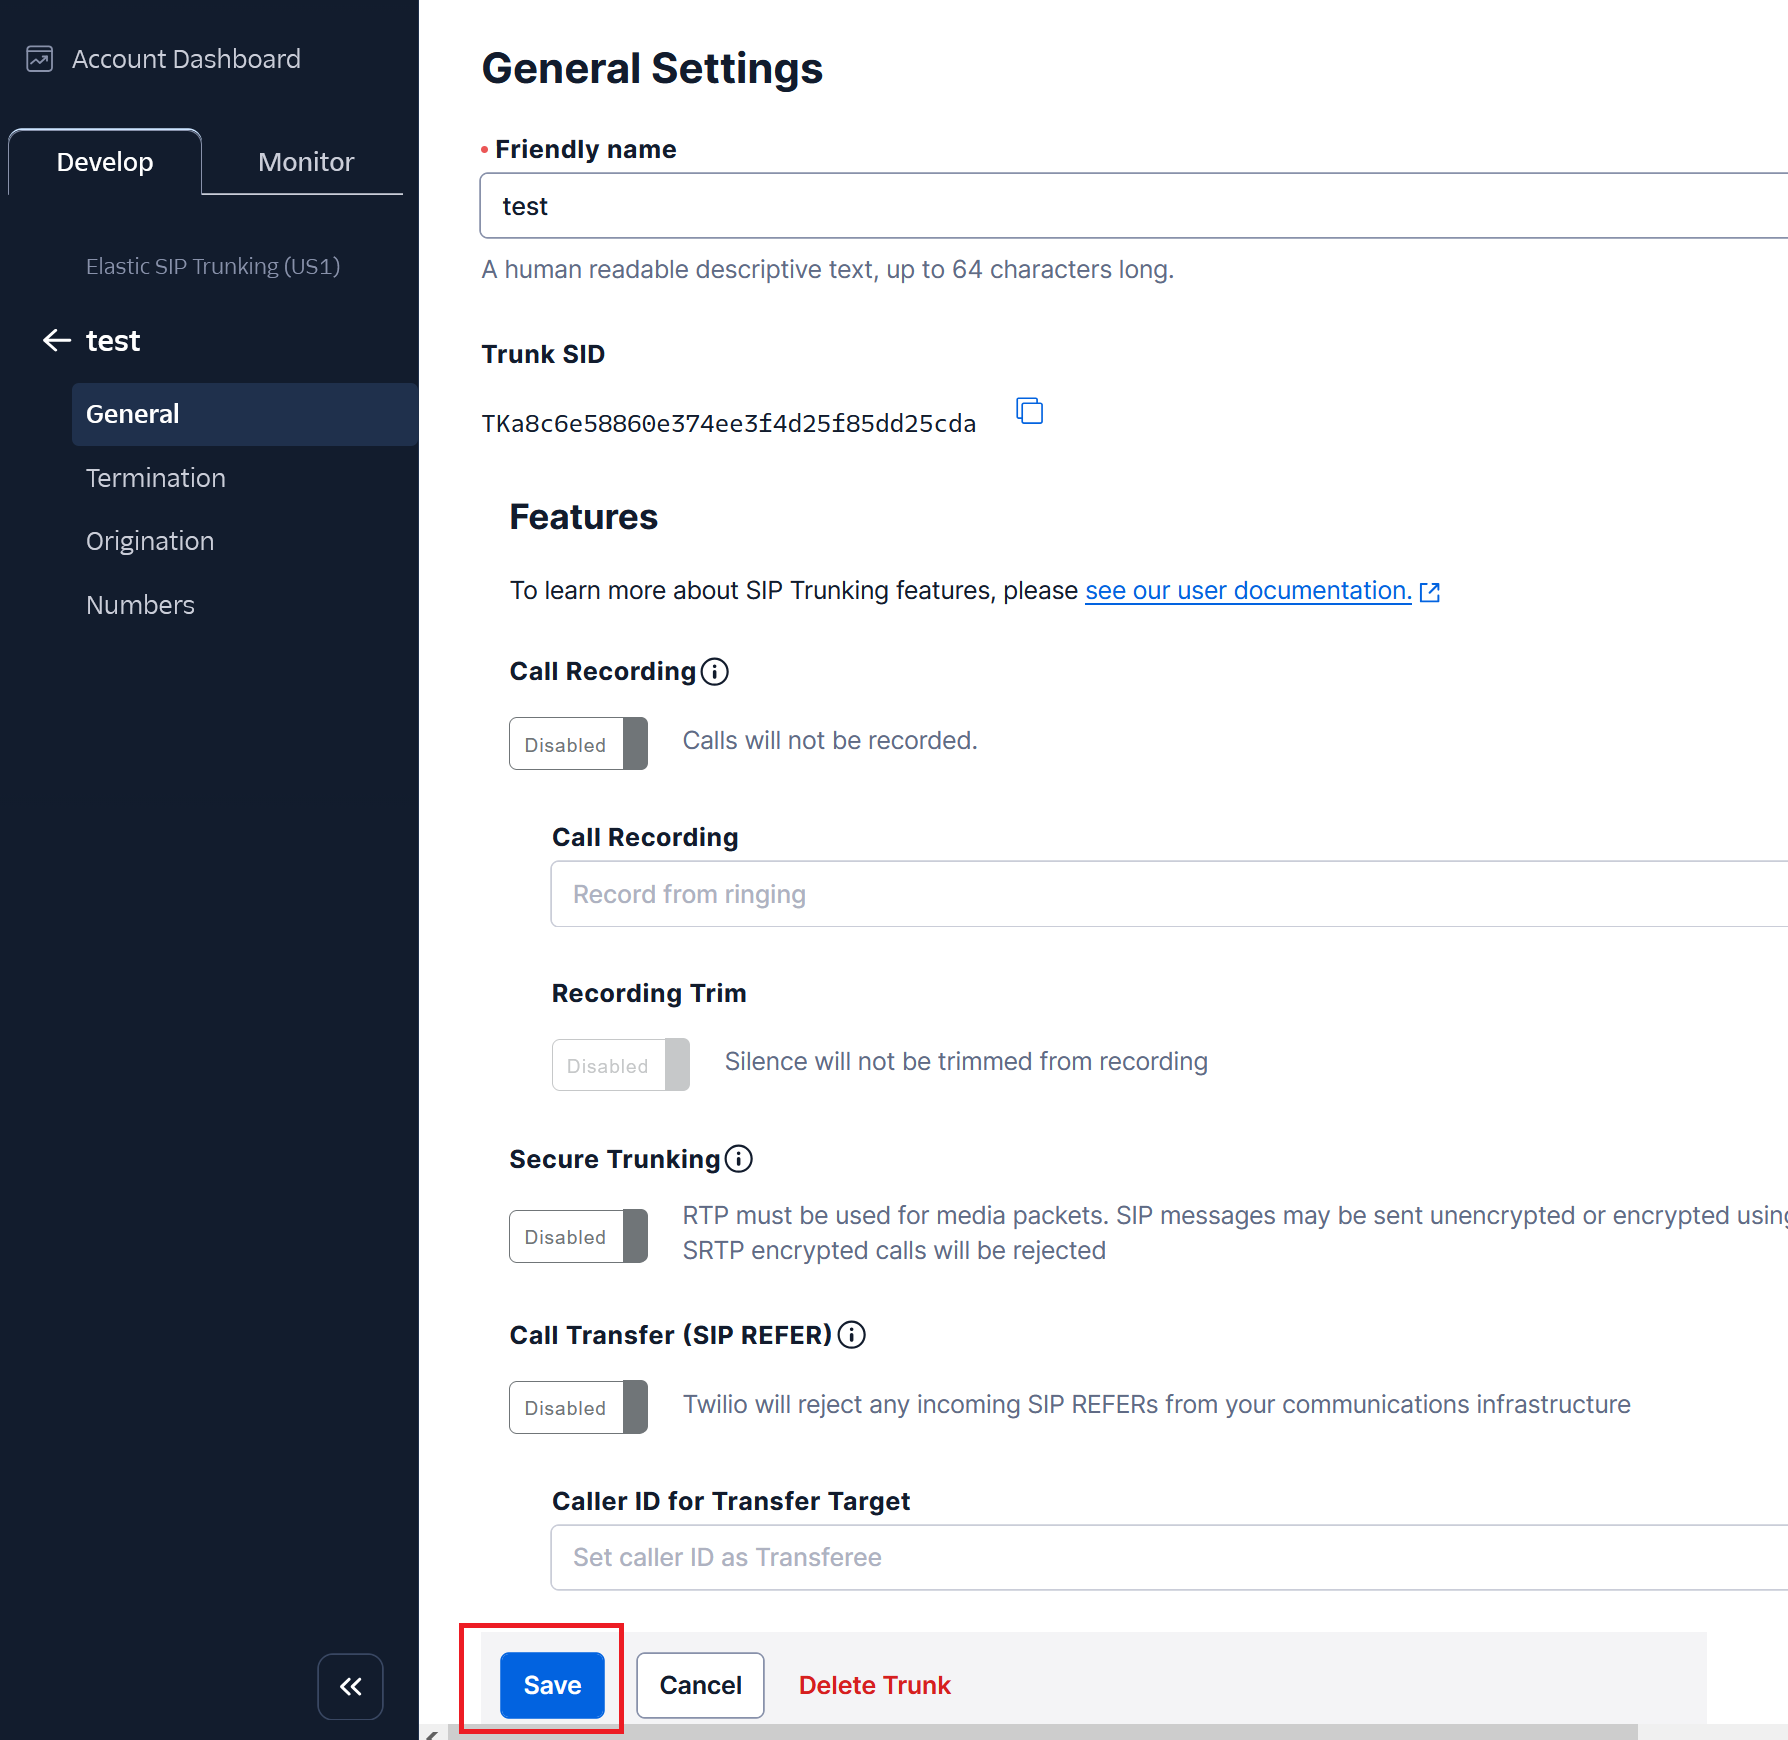Screen dimensions: 1788x1740
Task: Enable the Secure Trunking toggle
Action: point(578,1237)
